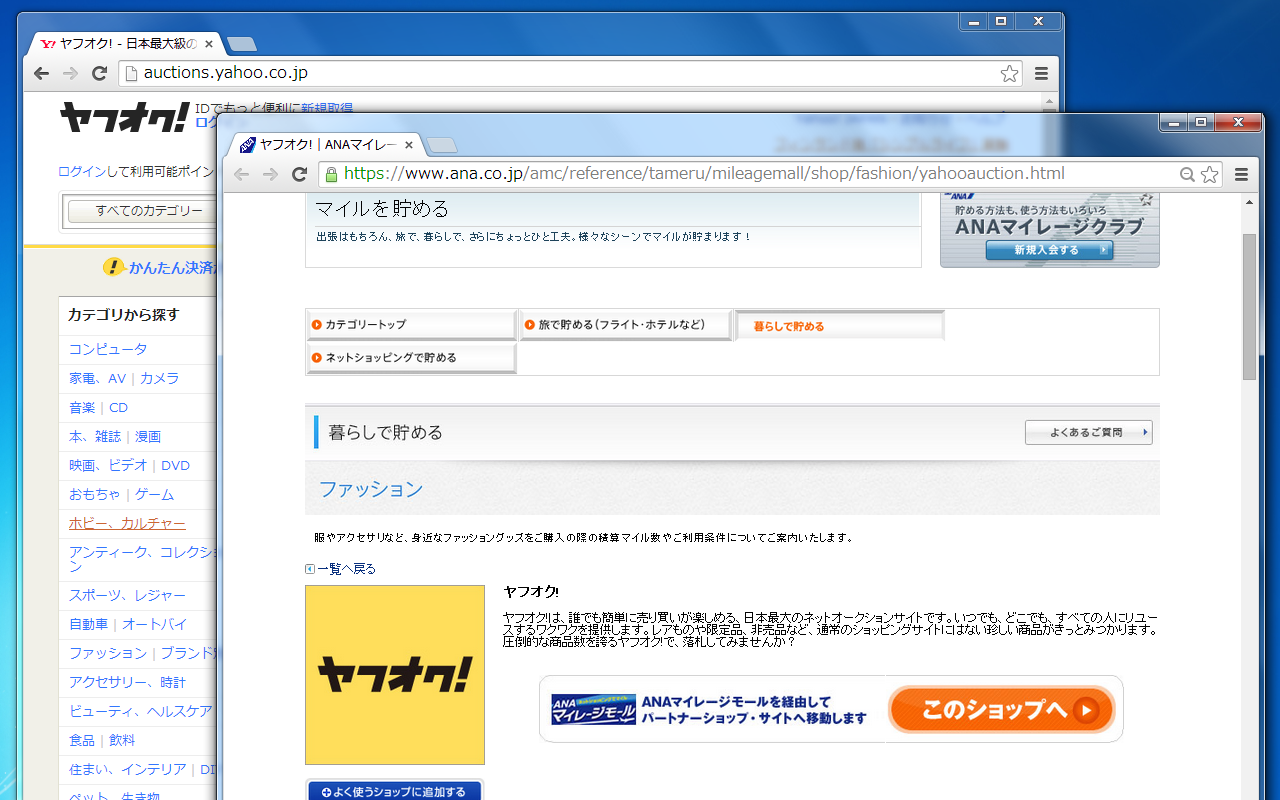
Task: Open CD category link
Action: [x=119, y=407]
